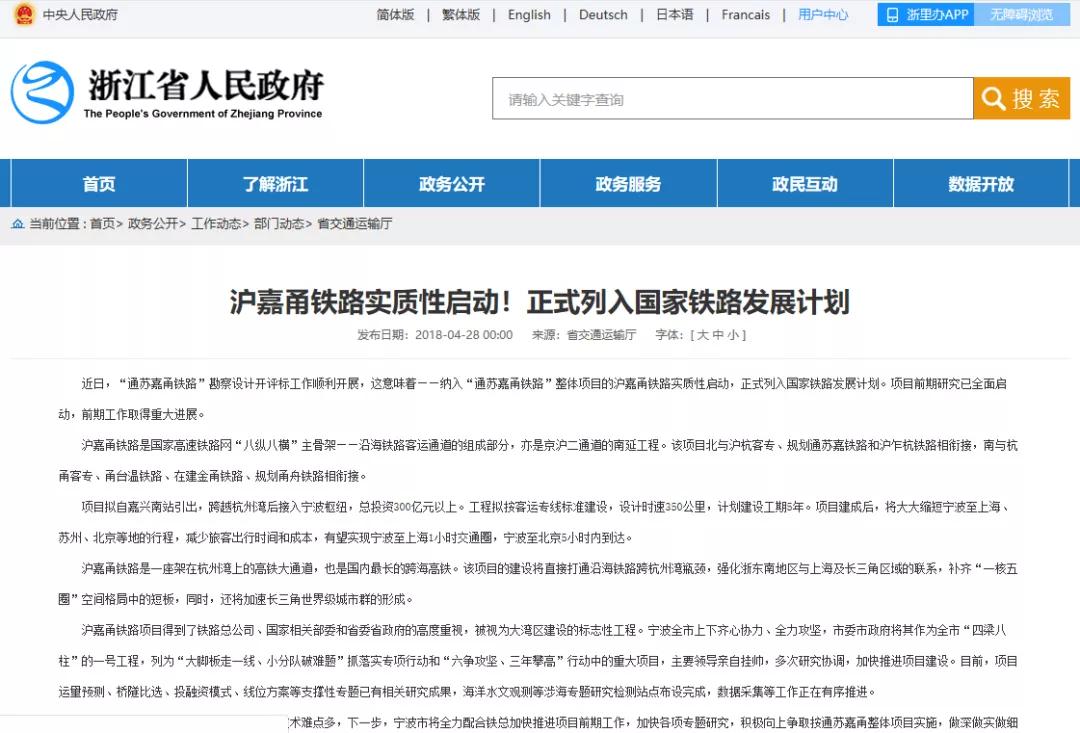
Task: Select the 首页 navigation tab
Action: click(98, 183)
